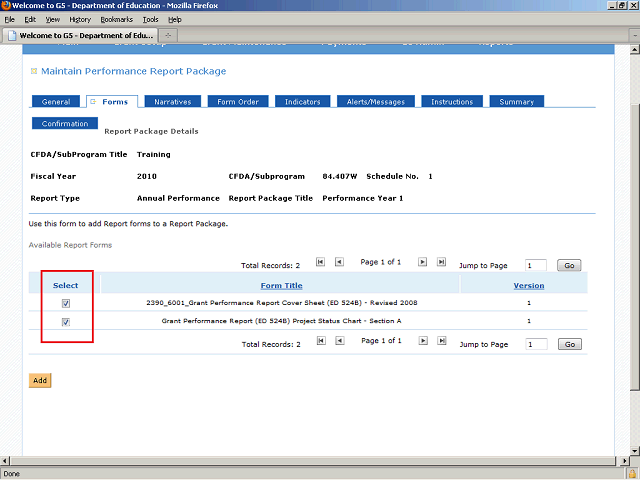Click first page icon in bottom pager
The height and width of the screenshot is (480, 640).
(x=321, y=341)
